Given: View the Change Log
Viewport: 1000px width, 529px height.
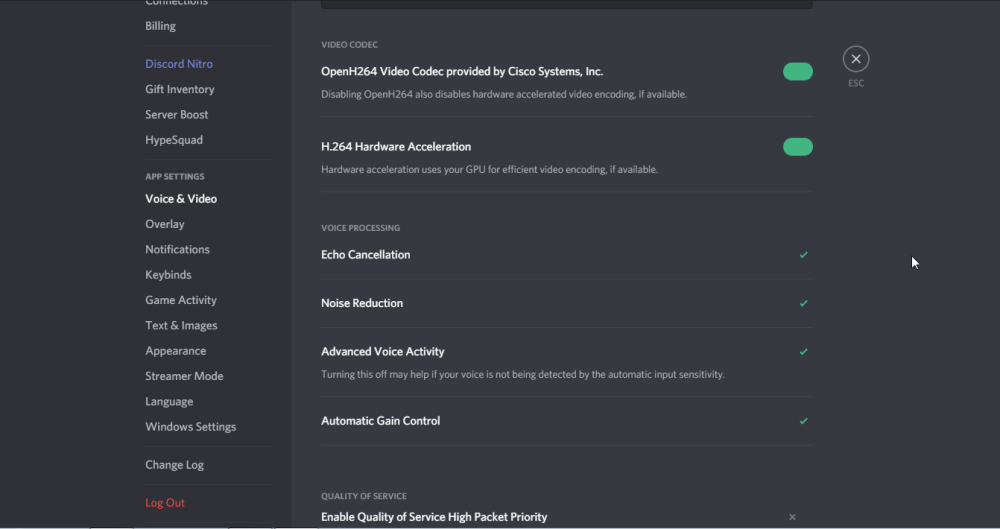Looking at the screenshot, I should [174, 465].
